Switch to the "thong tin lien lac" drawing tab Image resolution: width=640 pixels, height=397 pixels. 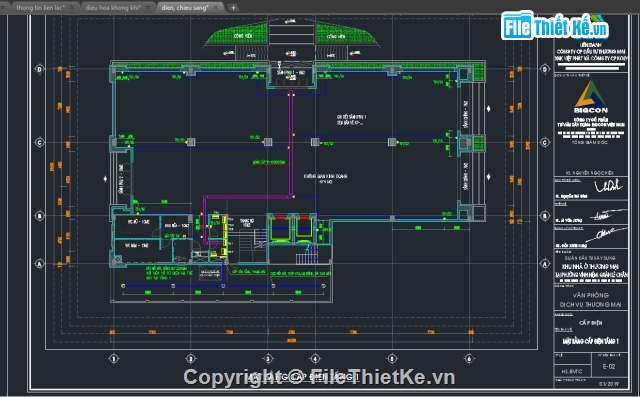click(41, 8)
